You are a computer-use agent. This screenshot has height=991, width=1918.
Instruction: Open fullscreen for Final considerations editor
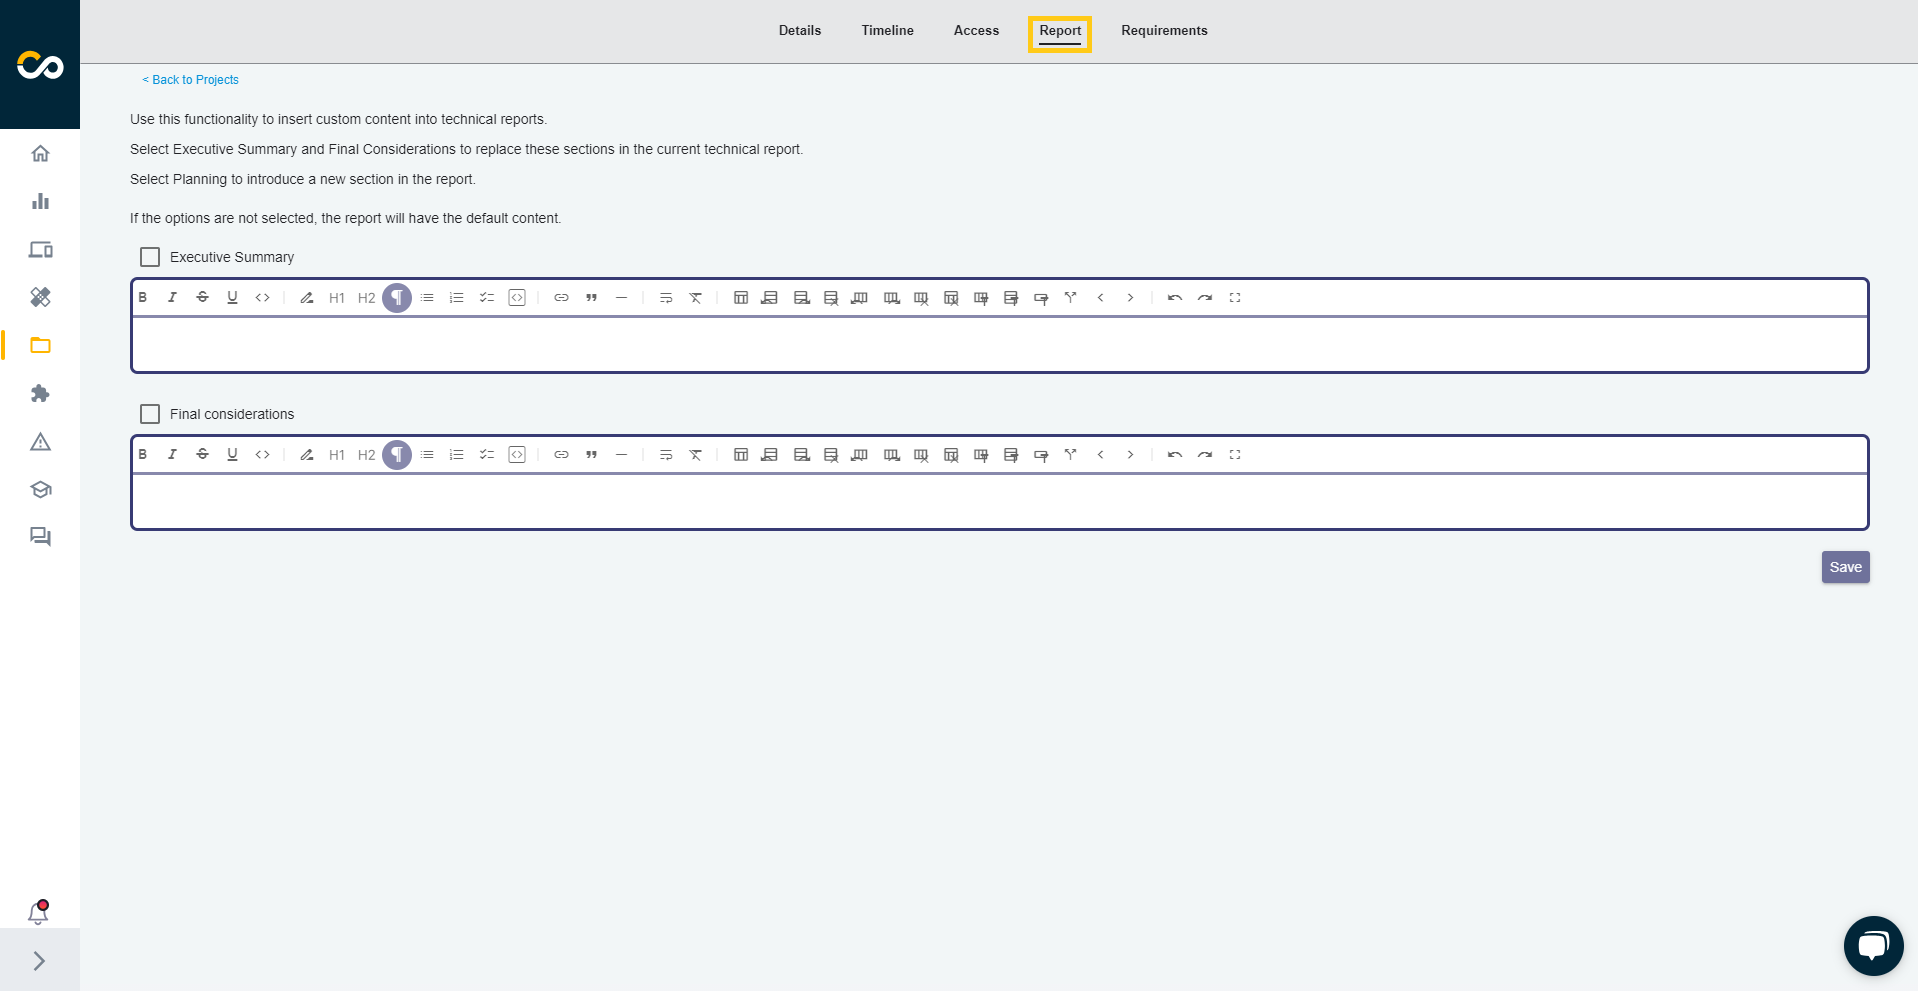pos(1235,455)
